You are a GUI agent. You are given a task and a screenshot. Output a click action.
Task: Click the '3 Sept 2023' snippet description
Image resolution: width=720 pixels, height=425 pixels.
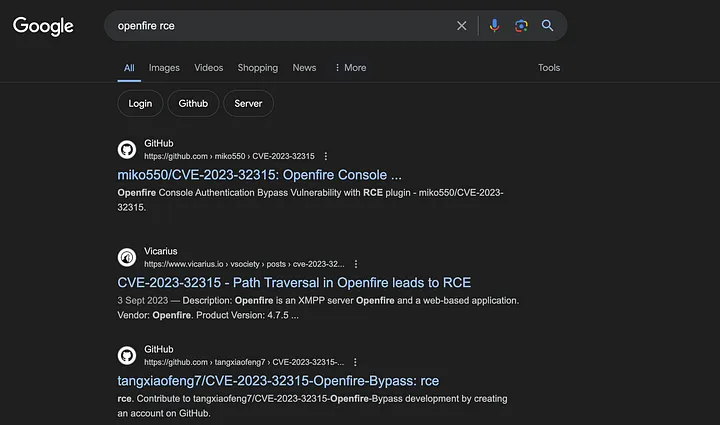(x=318, y=308)
